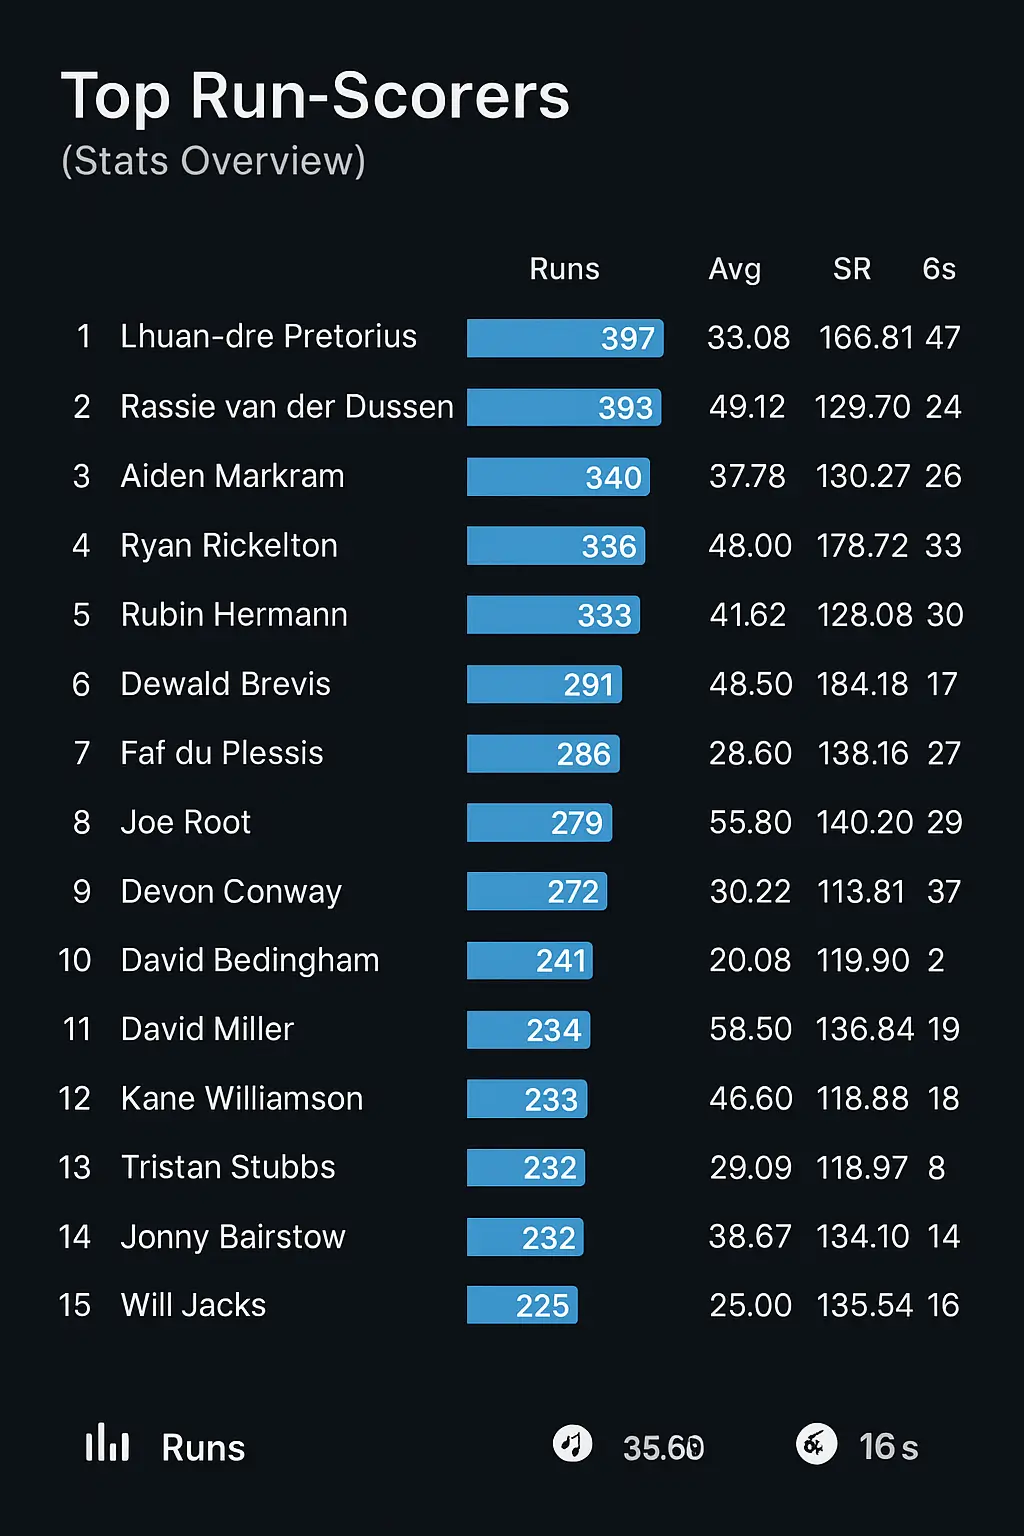Image resolution: width=1024 pixels, height=1536 pixels.
Task: Select the Runs label in bottom bar
Action: [x=203, y=1448]
